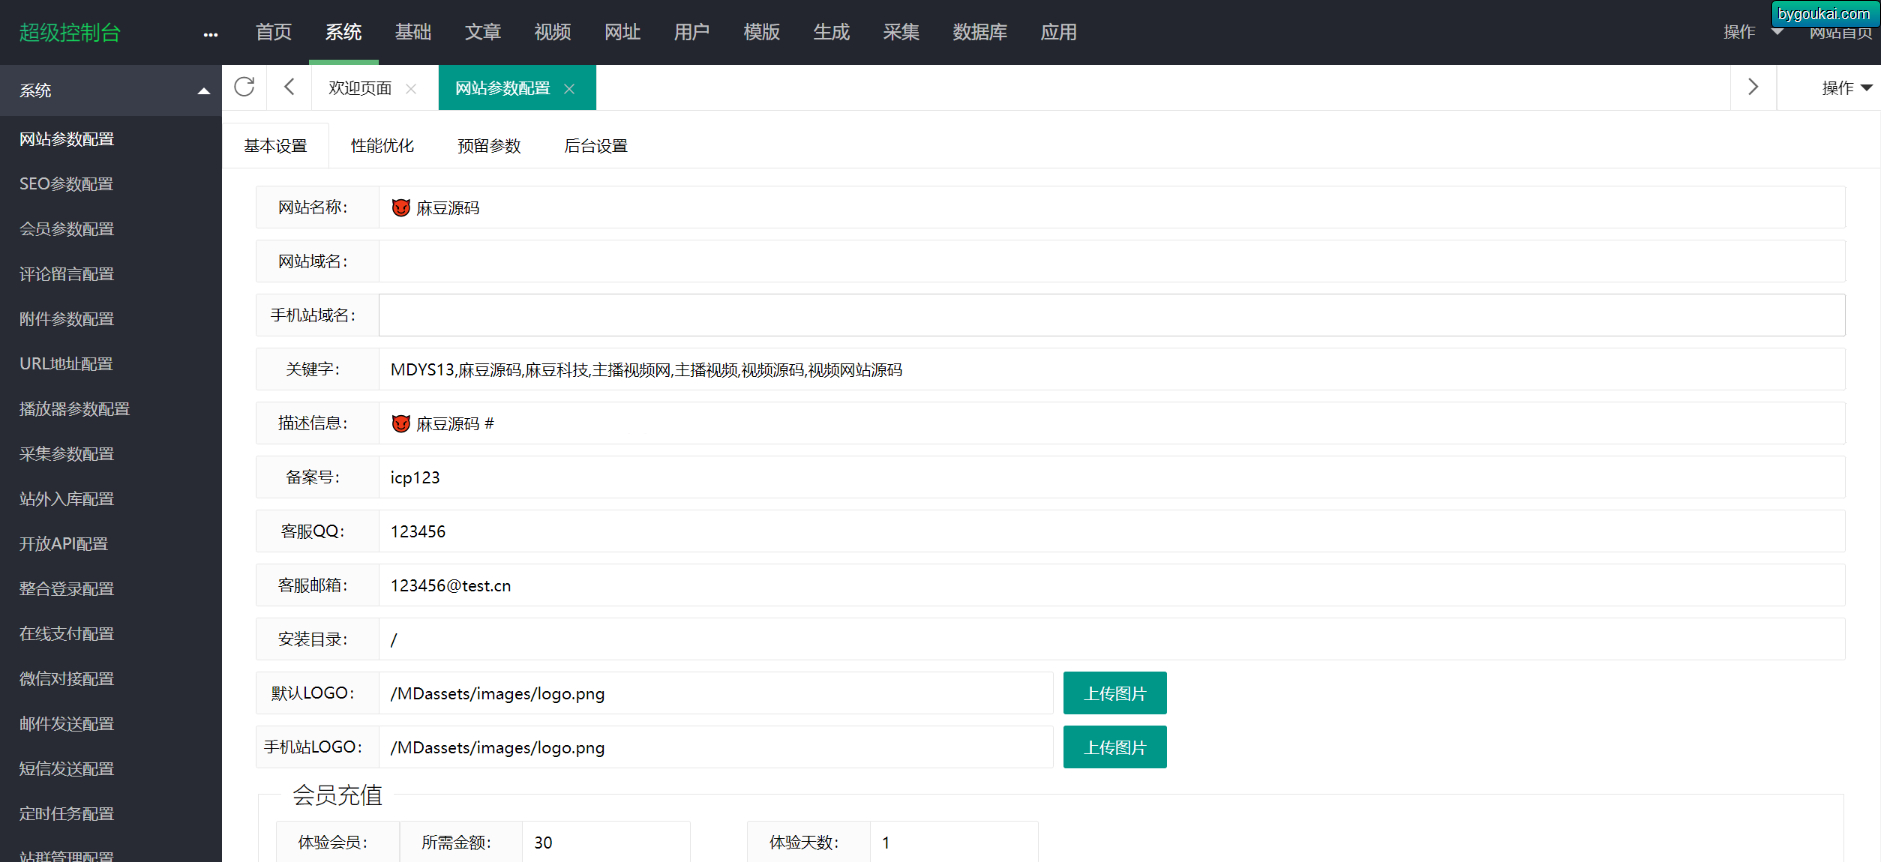
Task: Close the 网站参数配置 tab
Action: (569, 89)
